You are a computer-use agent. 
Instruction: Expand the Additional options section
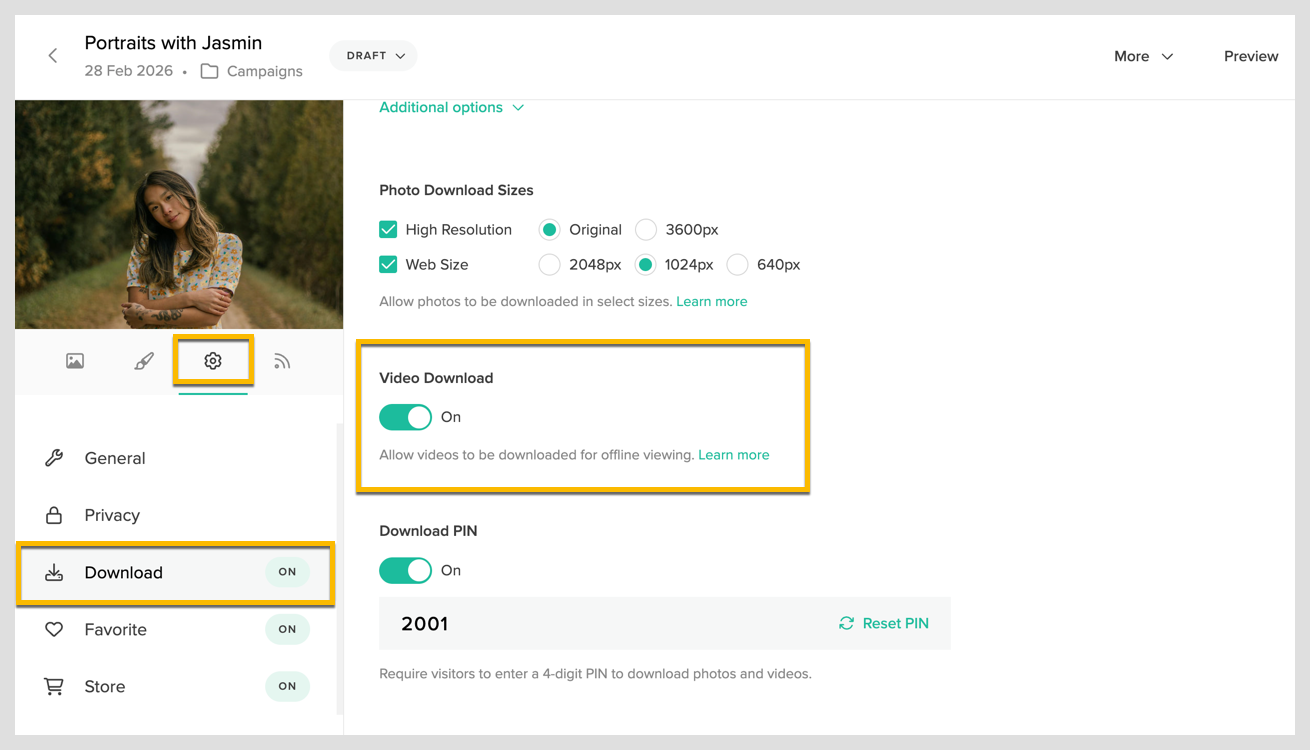[452, 107]
